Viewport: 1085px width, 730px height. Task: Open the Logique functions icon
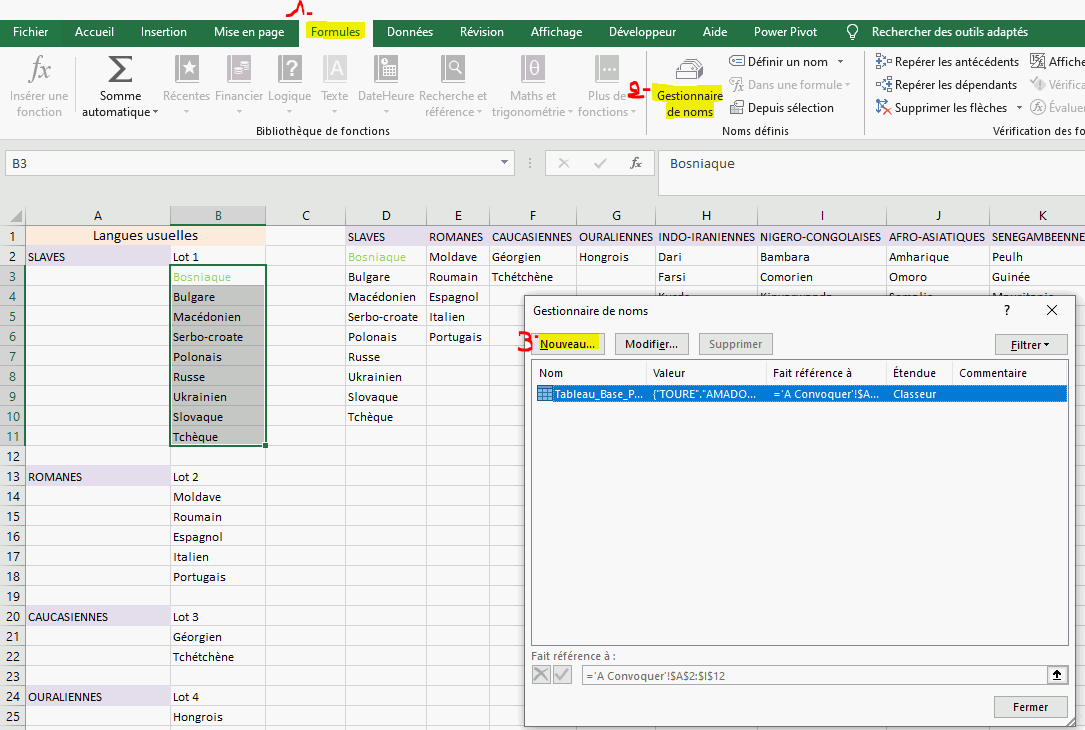(x=289, y=70)
